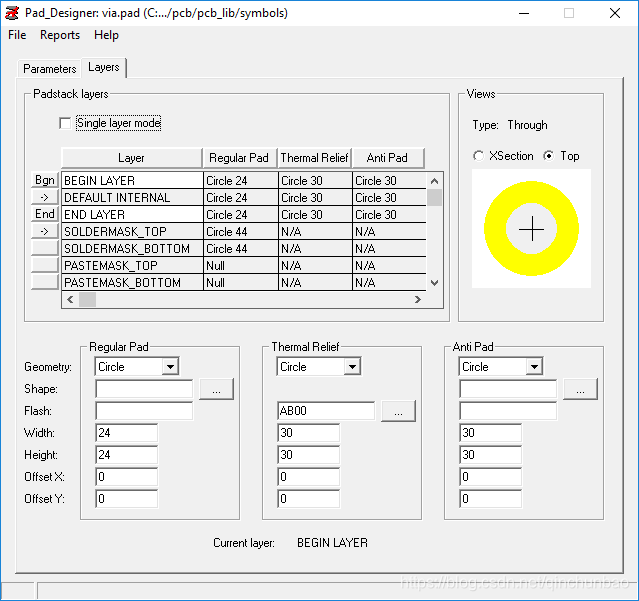This screenshot has height=601, width=639.
Task: Open Regular Pad Geometry dropdown
Action: tap(170, 367)
